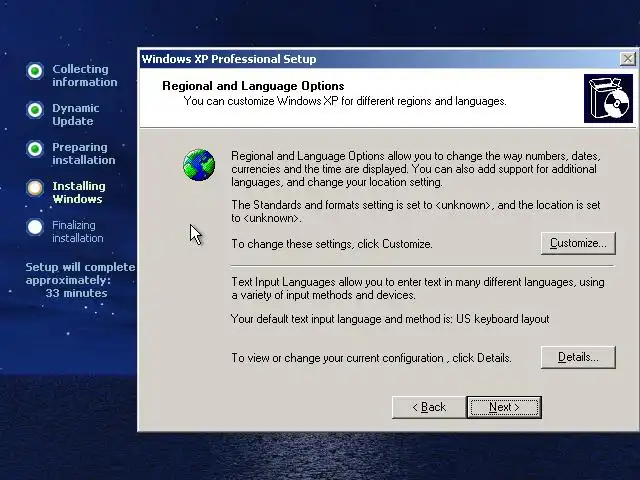Click the "You can customize Windows XP" subtitle
The height and width of the screenshot is (480, 640).
[x=345, y=101]
